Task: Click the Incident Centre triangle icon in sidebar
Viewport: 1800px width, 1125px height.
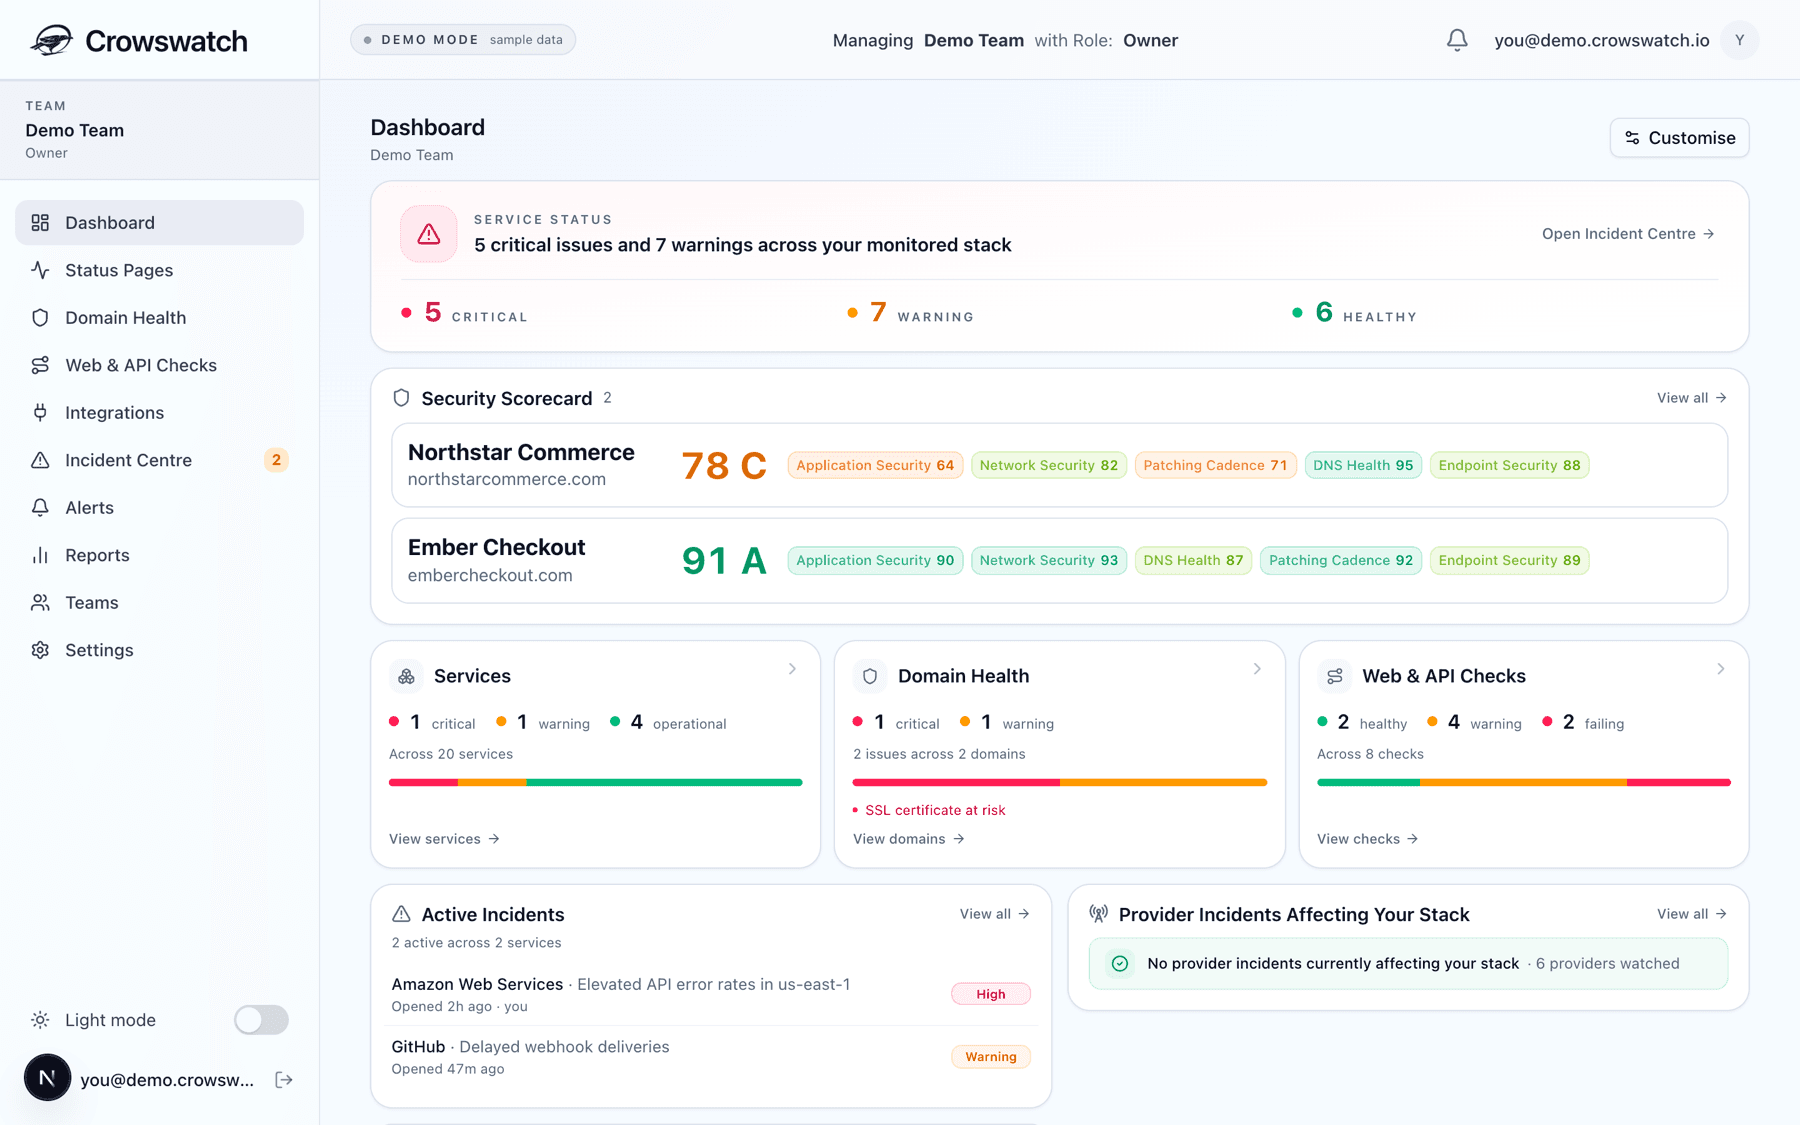Action: (40, 460)
